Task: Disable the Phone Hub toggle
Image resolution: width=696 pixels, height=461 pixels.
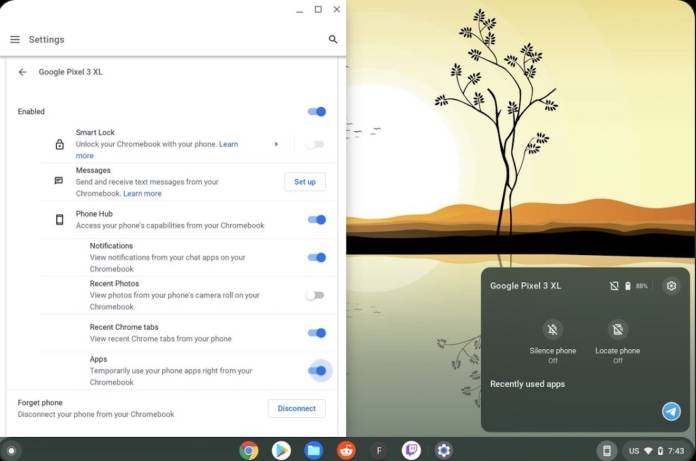Action: pos(317,220)
